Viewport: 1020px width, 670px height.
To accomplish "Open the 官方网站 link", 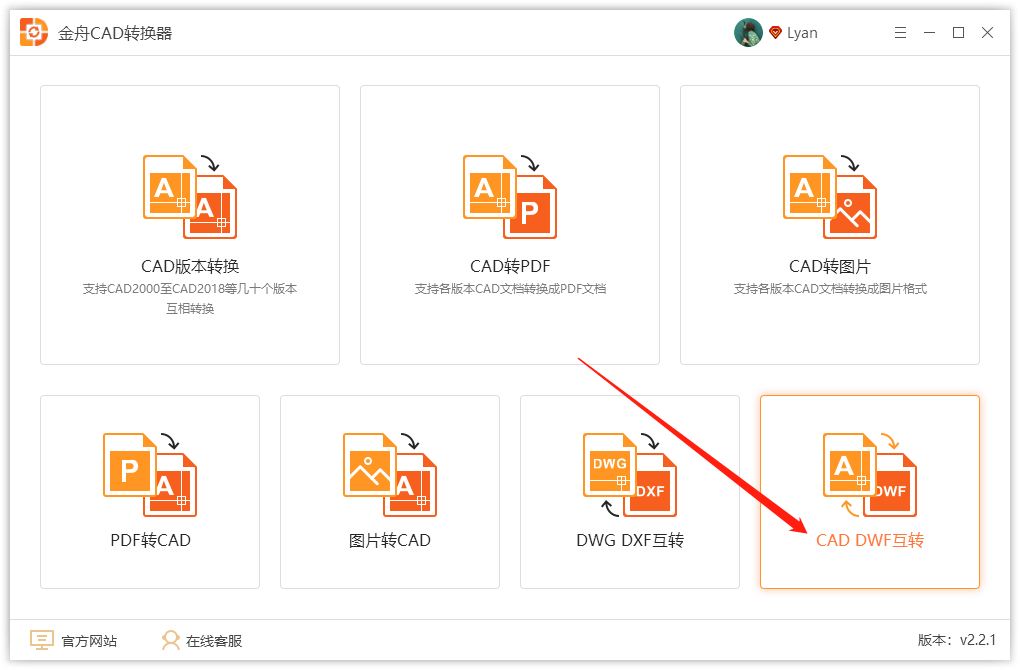I will coord(89,641).
